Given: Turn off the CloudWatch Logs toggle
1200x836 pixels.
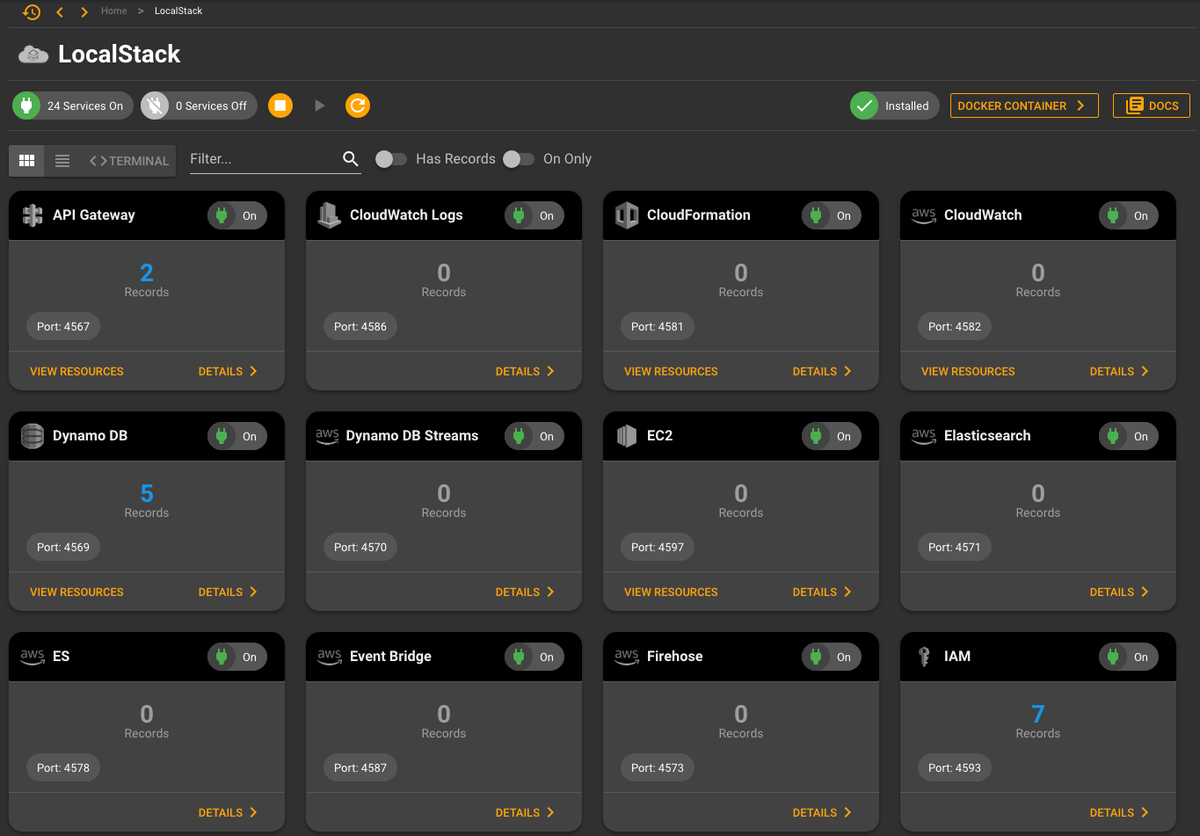Looking at the screenshot, I should point(534,215).
